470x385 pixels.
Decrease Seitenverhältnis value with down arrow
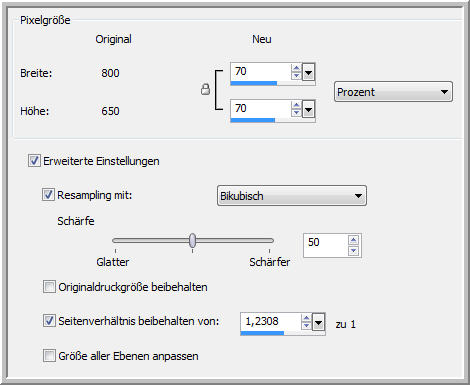tap(306, 326)
